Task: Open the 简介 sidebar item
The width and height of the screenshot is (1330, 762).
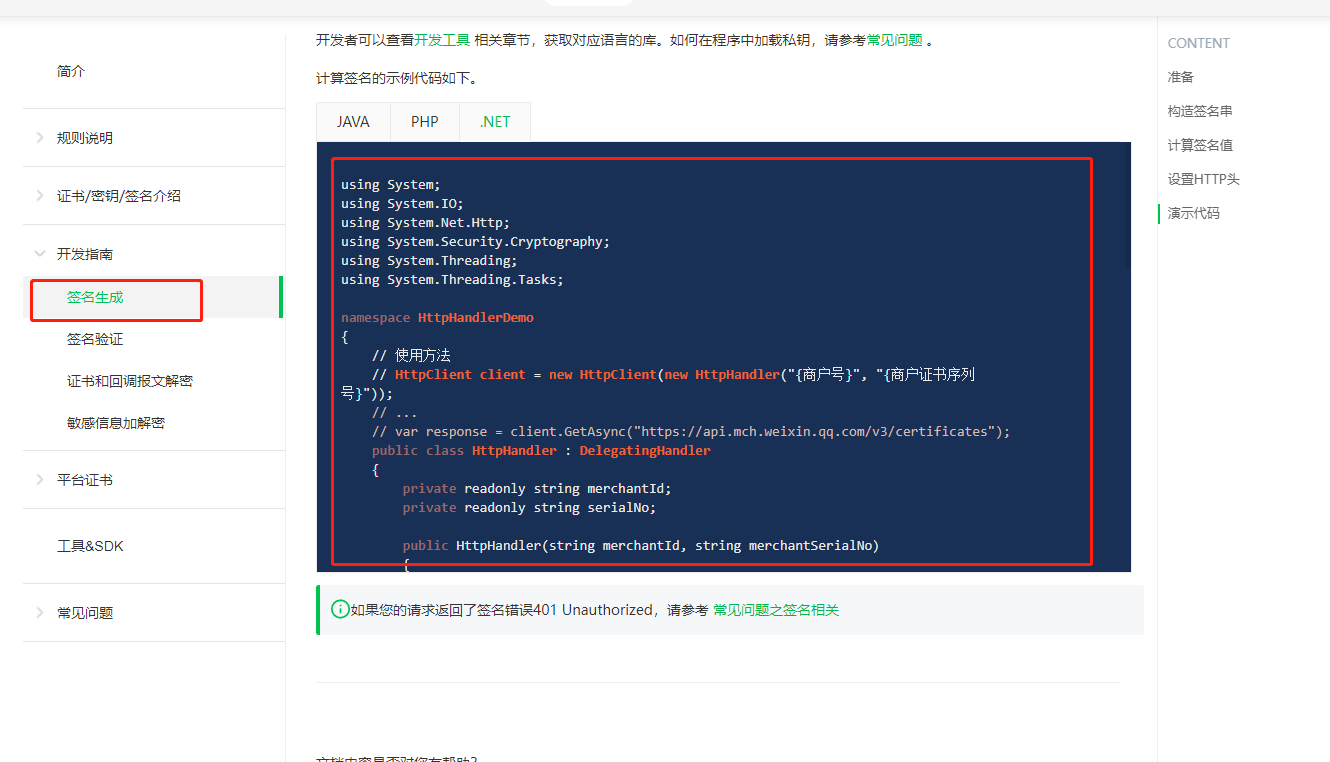Action: pyautogui.click(x=71, y=72)
